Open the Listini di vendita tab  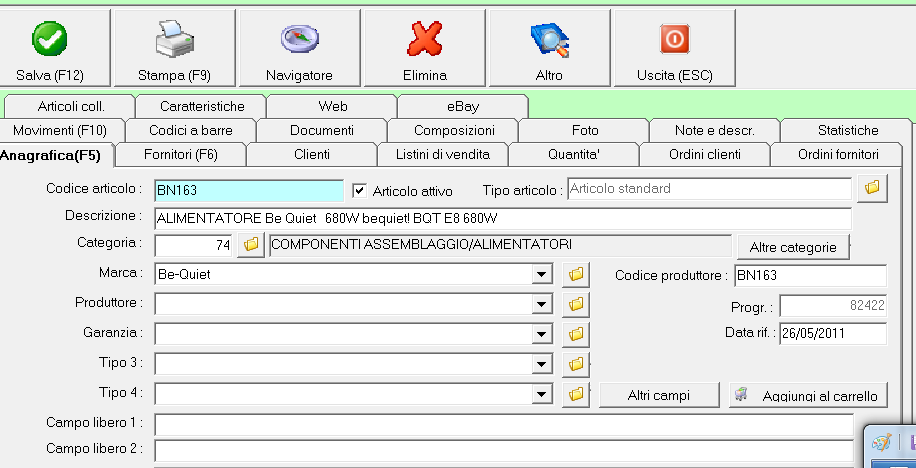[443, 155]
